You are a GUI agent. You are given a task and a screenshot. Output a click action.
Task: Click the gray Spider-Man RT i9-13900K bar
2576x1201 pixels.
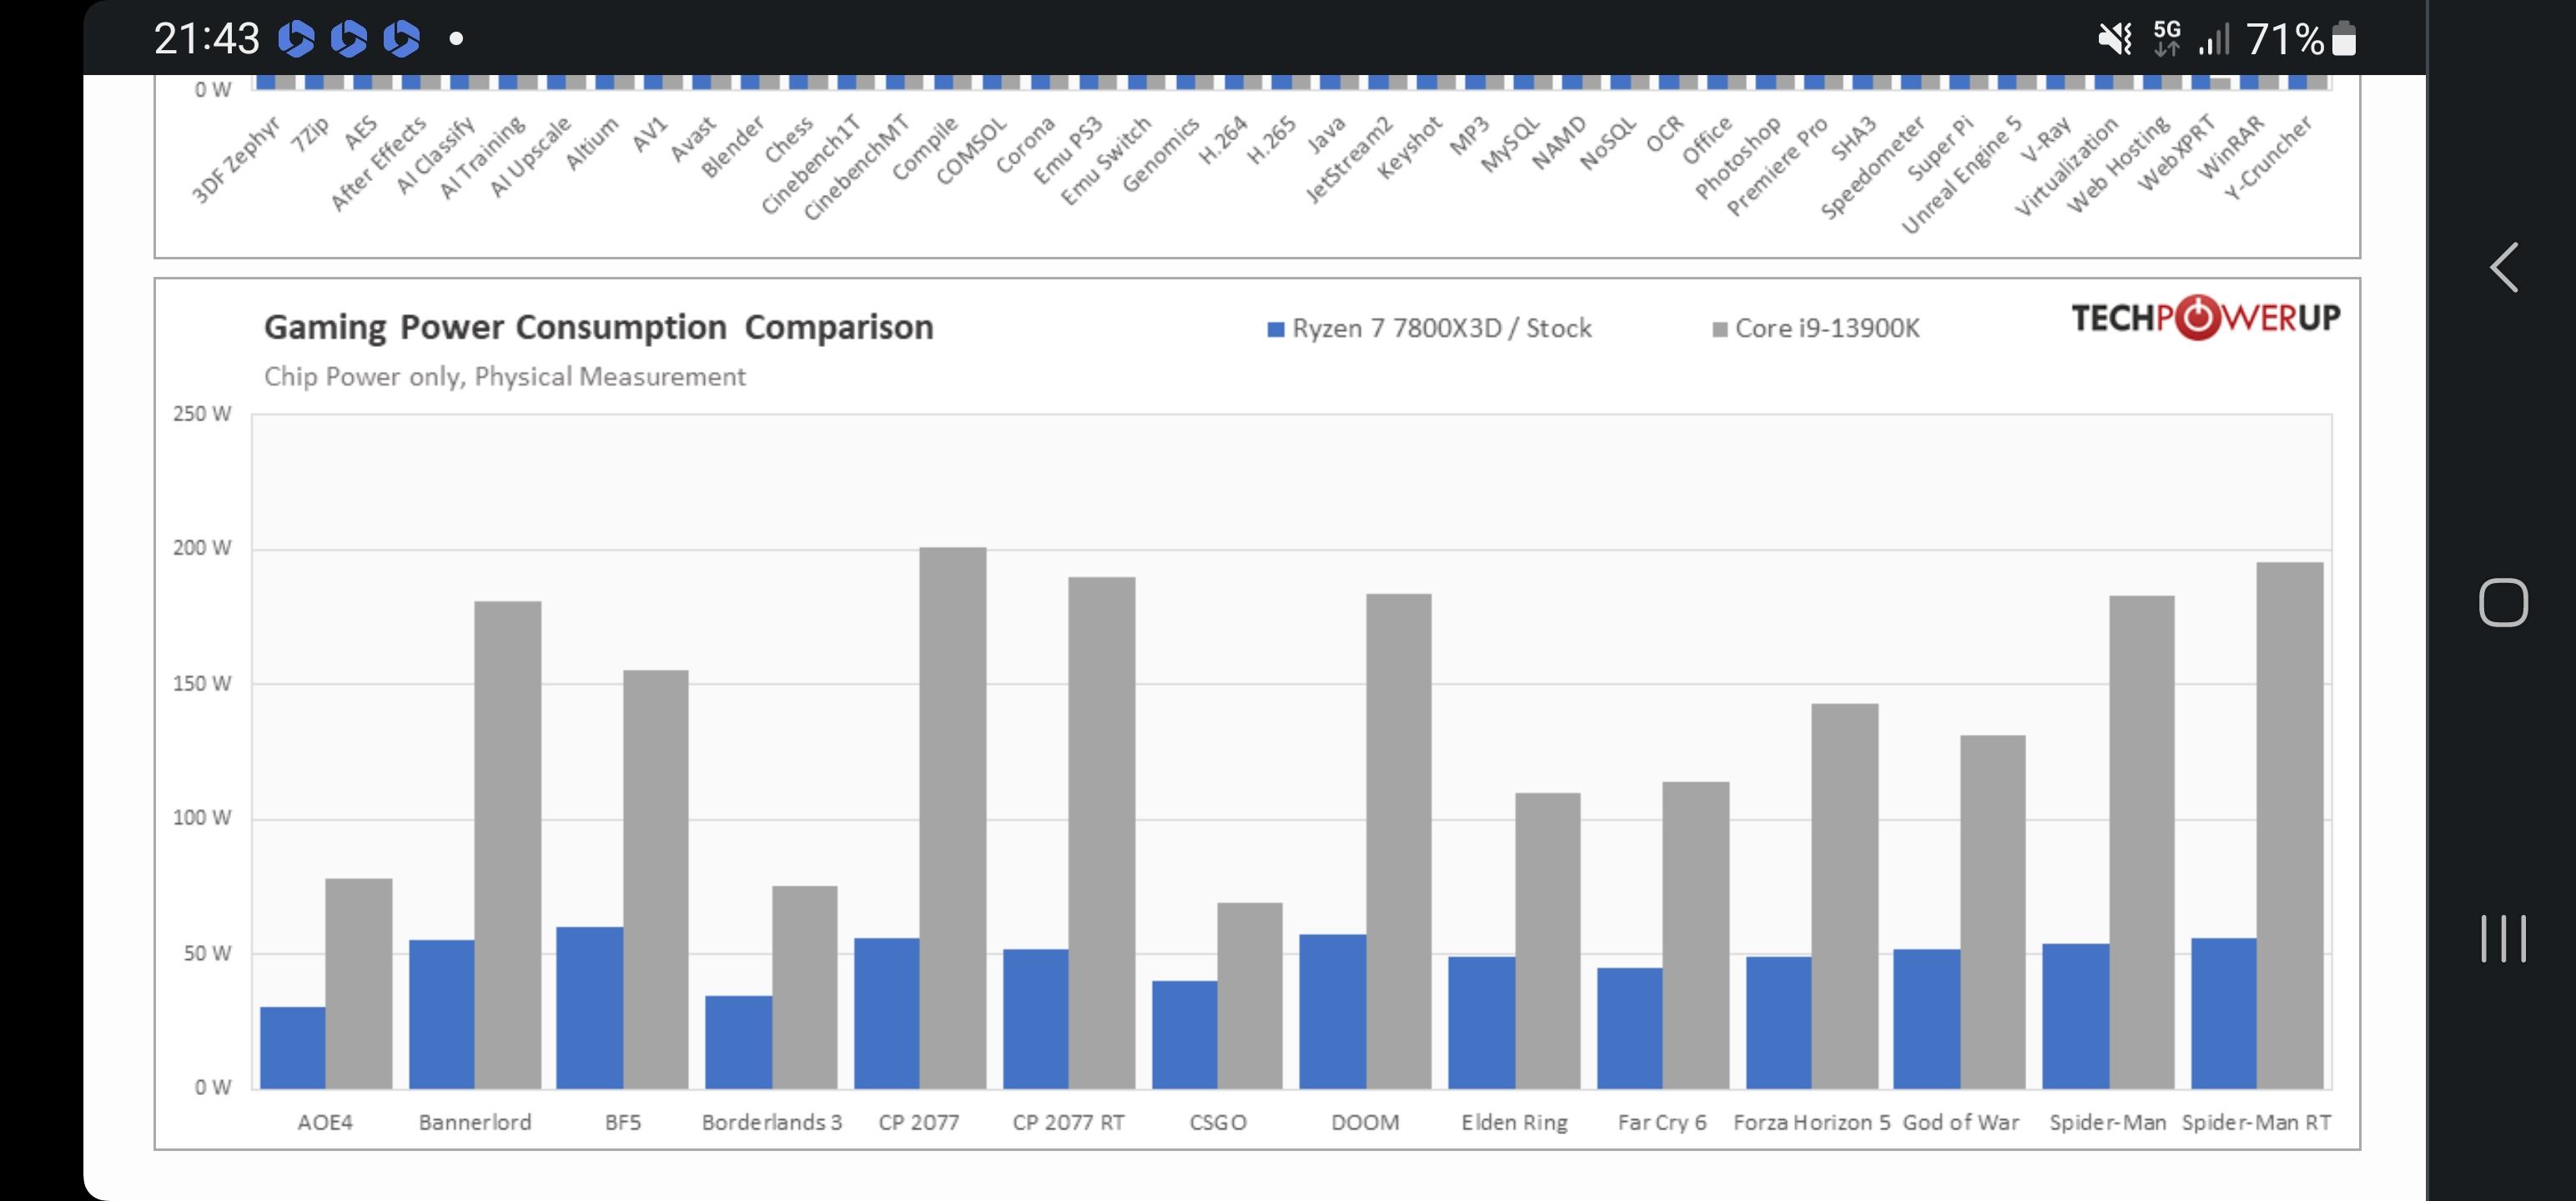2290,825
